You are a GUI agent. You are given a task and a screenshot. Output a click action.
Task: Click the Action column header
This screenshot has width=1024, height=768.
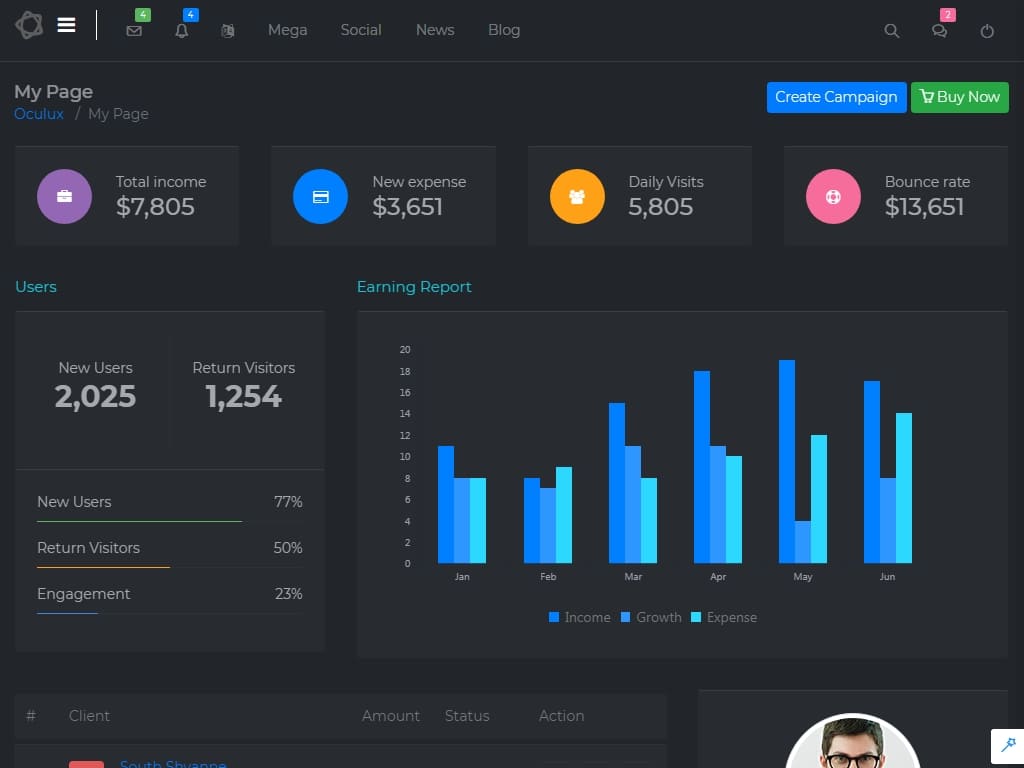tap(561, 716)
